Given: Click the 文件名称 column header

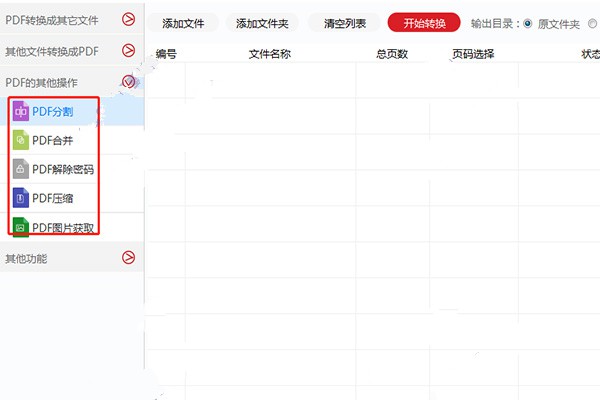Looking at the screenshot, I should pos(269,54).
